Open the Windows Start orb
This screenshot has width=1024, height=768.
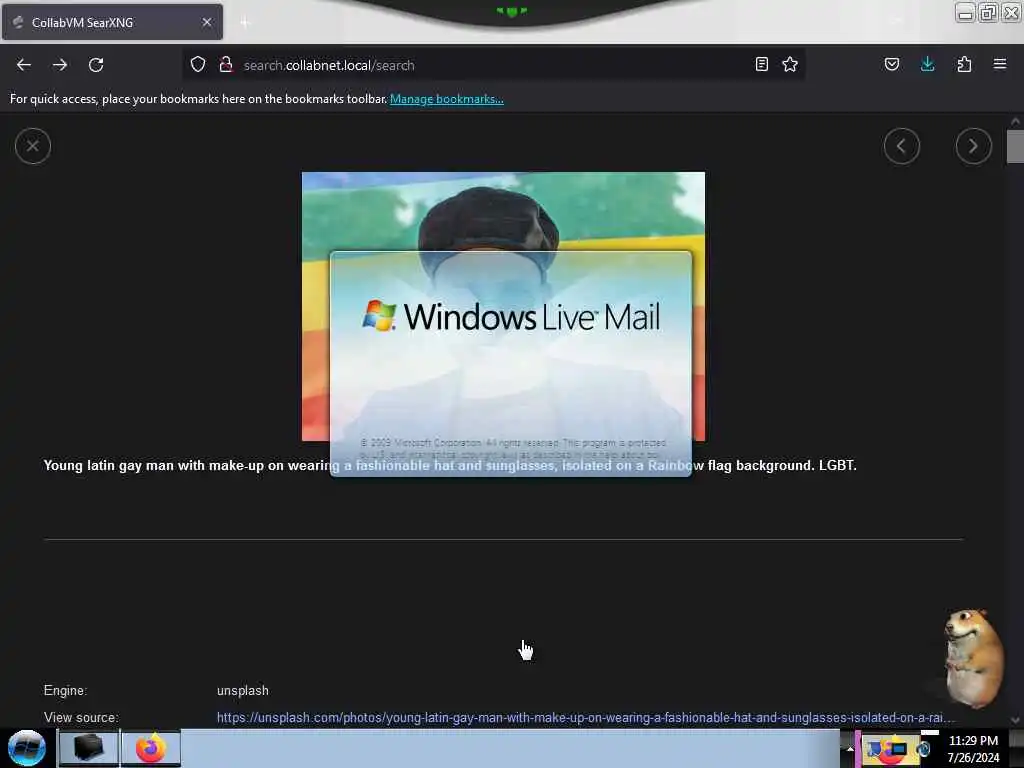[27, 748]
